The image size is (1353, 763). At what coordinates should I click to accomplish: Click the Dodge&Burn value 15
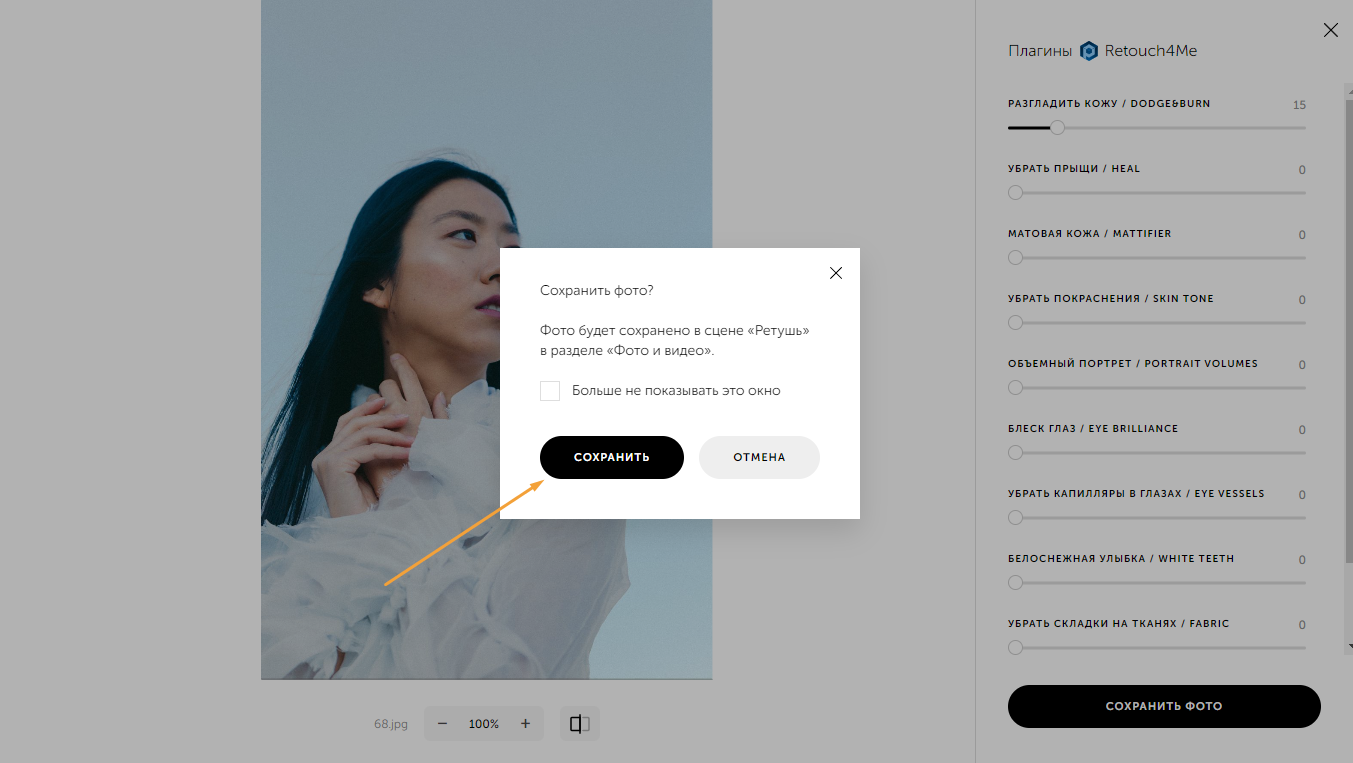[1299, 105]
